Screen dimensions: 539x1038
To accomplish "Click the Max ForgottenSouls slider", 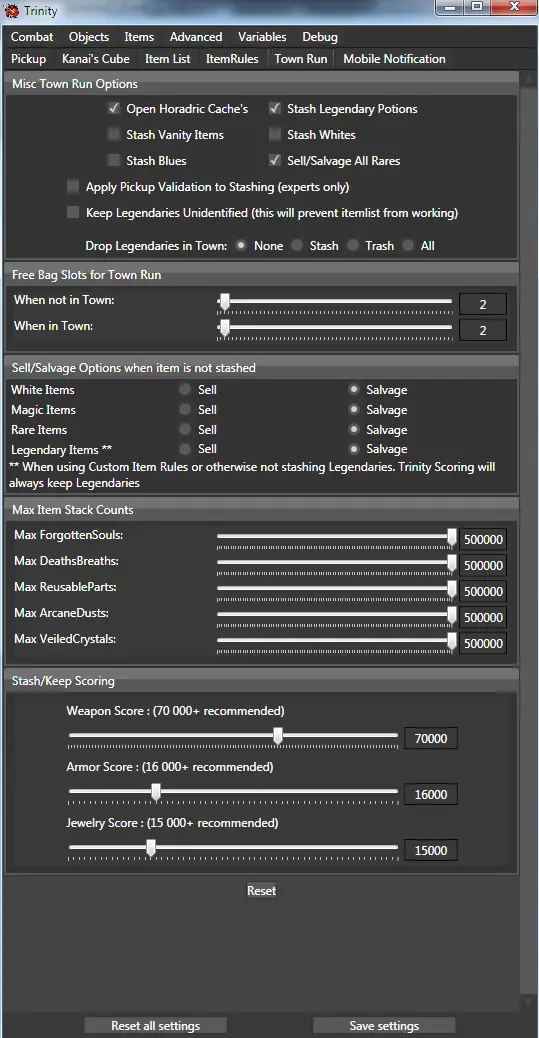I will 337,538.
